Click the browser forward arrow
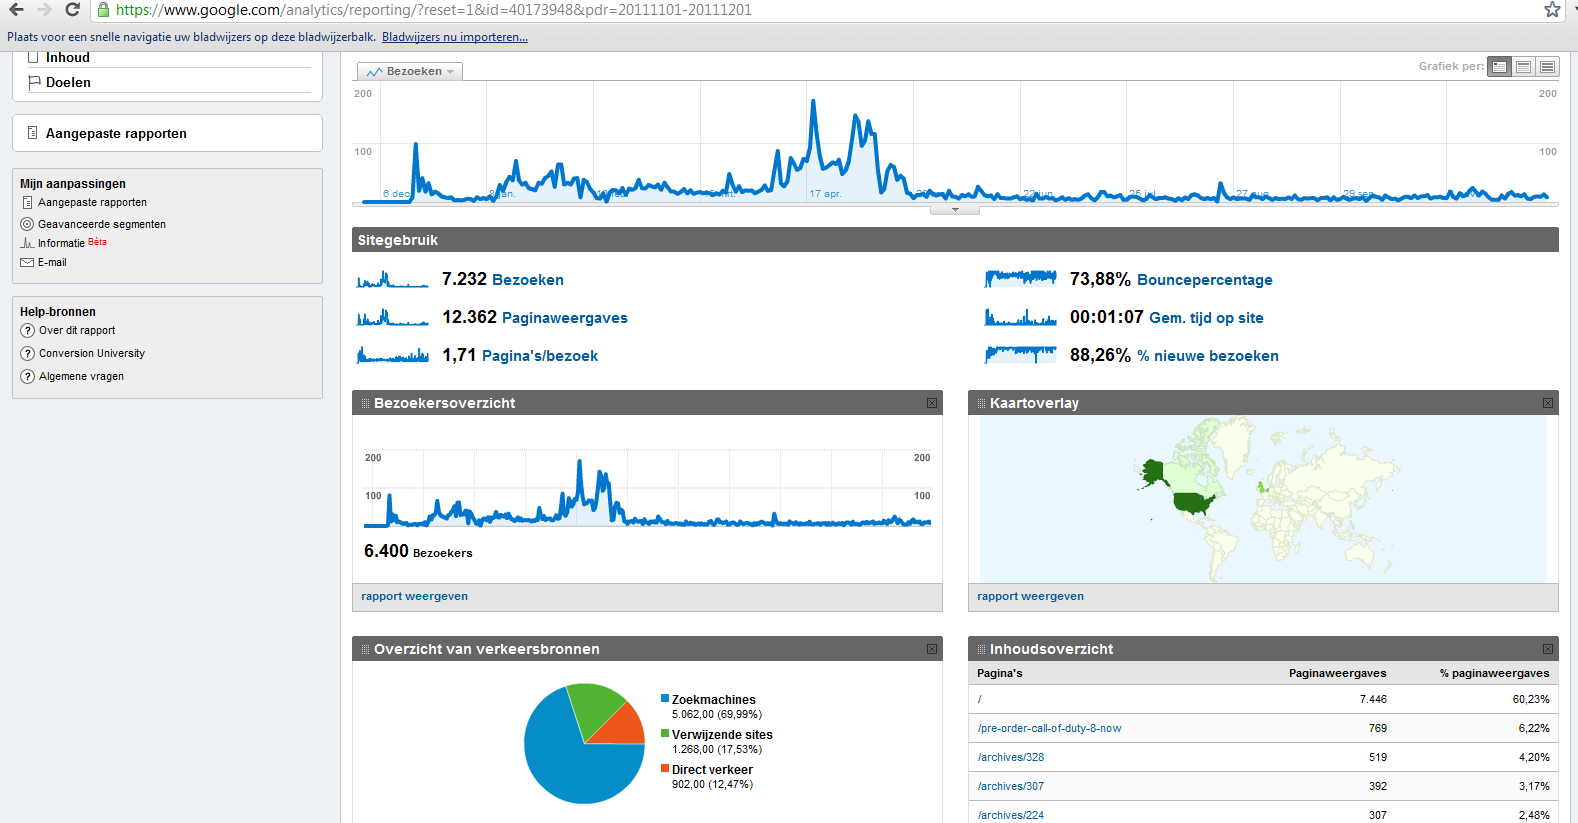The height and width of the screenshot is (823, 1578). point(44,10)
